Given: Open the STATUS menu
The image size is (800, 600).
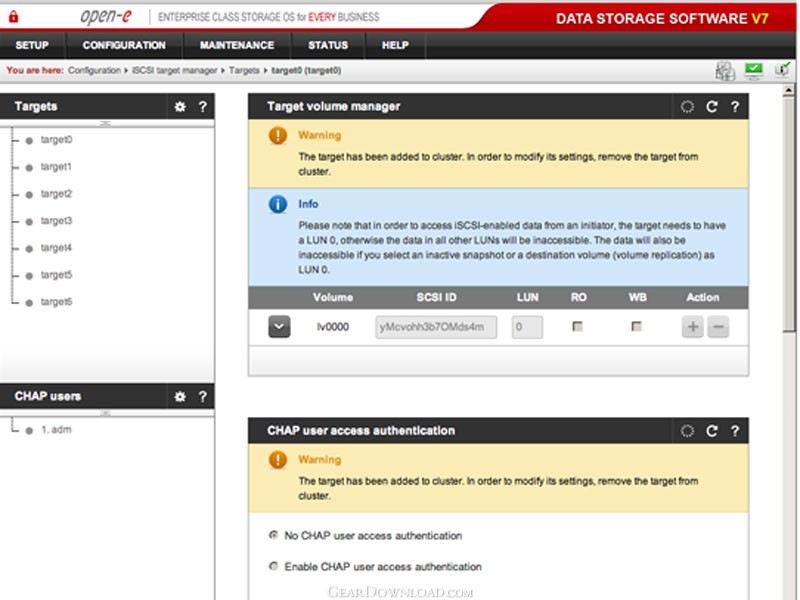Looking at the screenshot, I should click(x=328, y=45).
